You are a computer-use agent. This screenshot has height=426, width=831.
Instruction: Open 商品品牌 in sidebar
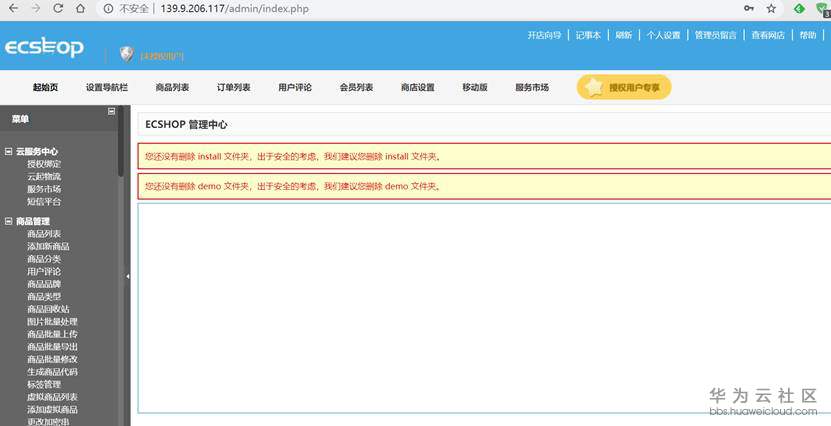tap(44, 284)
